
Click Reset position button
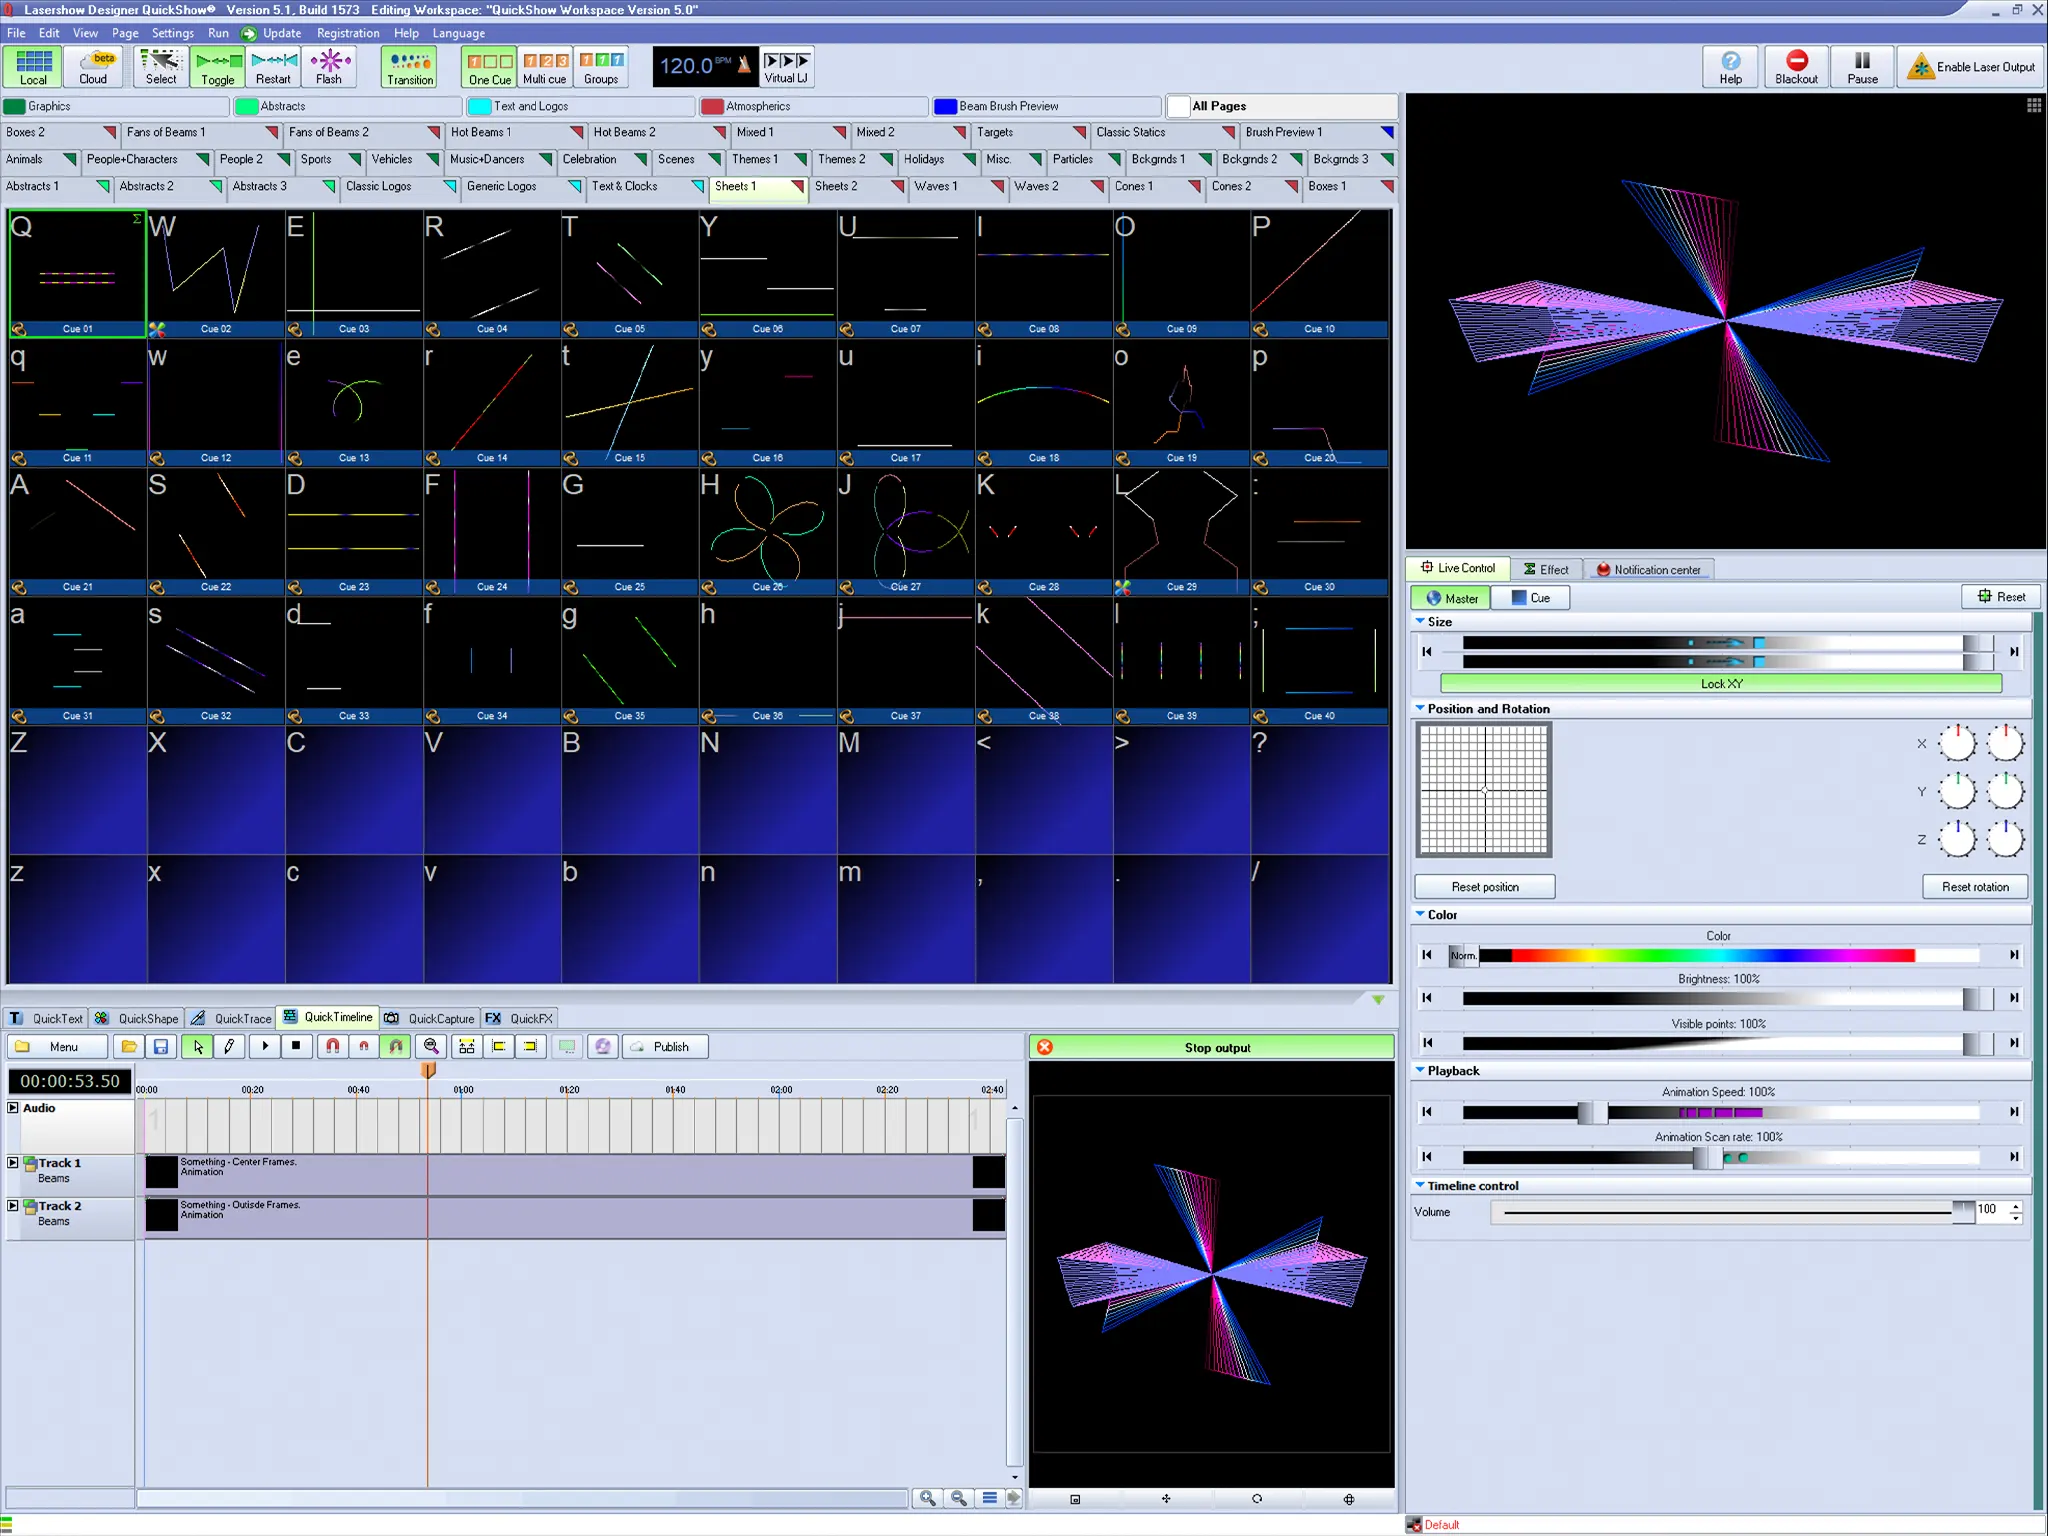pyautogui.click(x=1484, y=886)
